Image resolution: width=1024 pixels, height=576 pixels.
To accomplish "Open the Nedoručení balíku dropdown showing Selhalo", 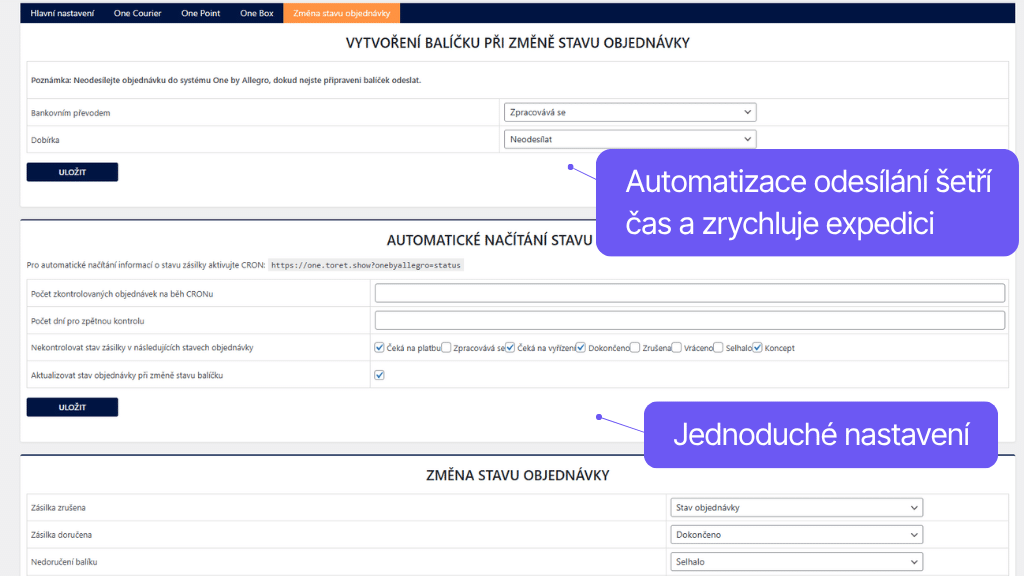I will [x=795, y=561].
